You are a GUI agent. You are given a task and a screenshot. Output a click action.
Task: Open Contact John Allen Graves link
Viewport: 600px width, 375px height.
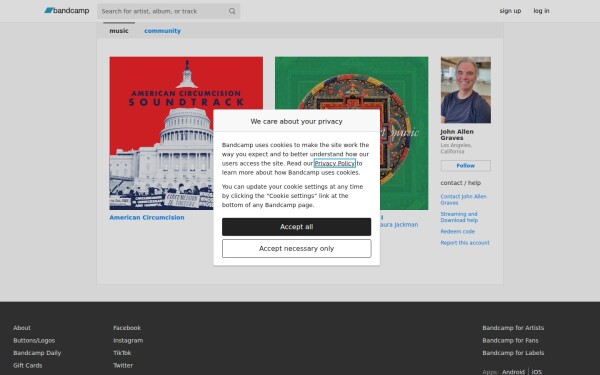(463, 199)
